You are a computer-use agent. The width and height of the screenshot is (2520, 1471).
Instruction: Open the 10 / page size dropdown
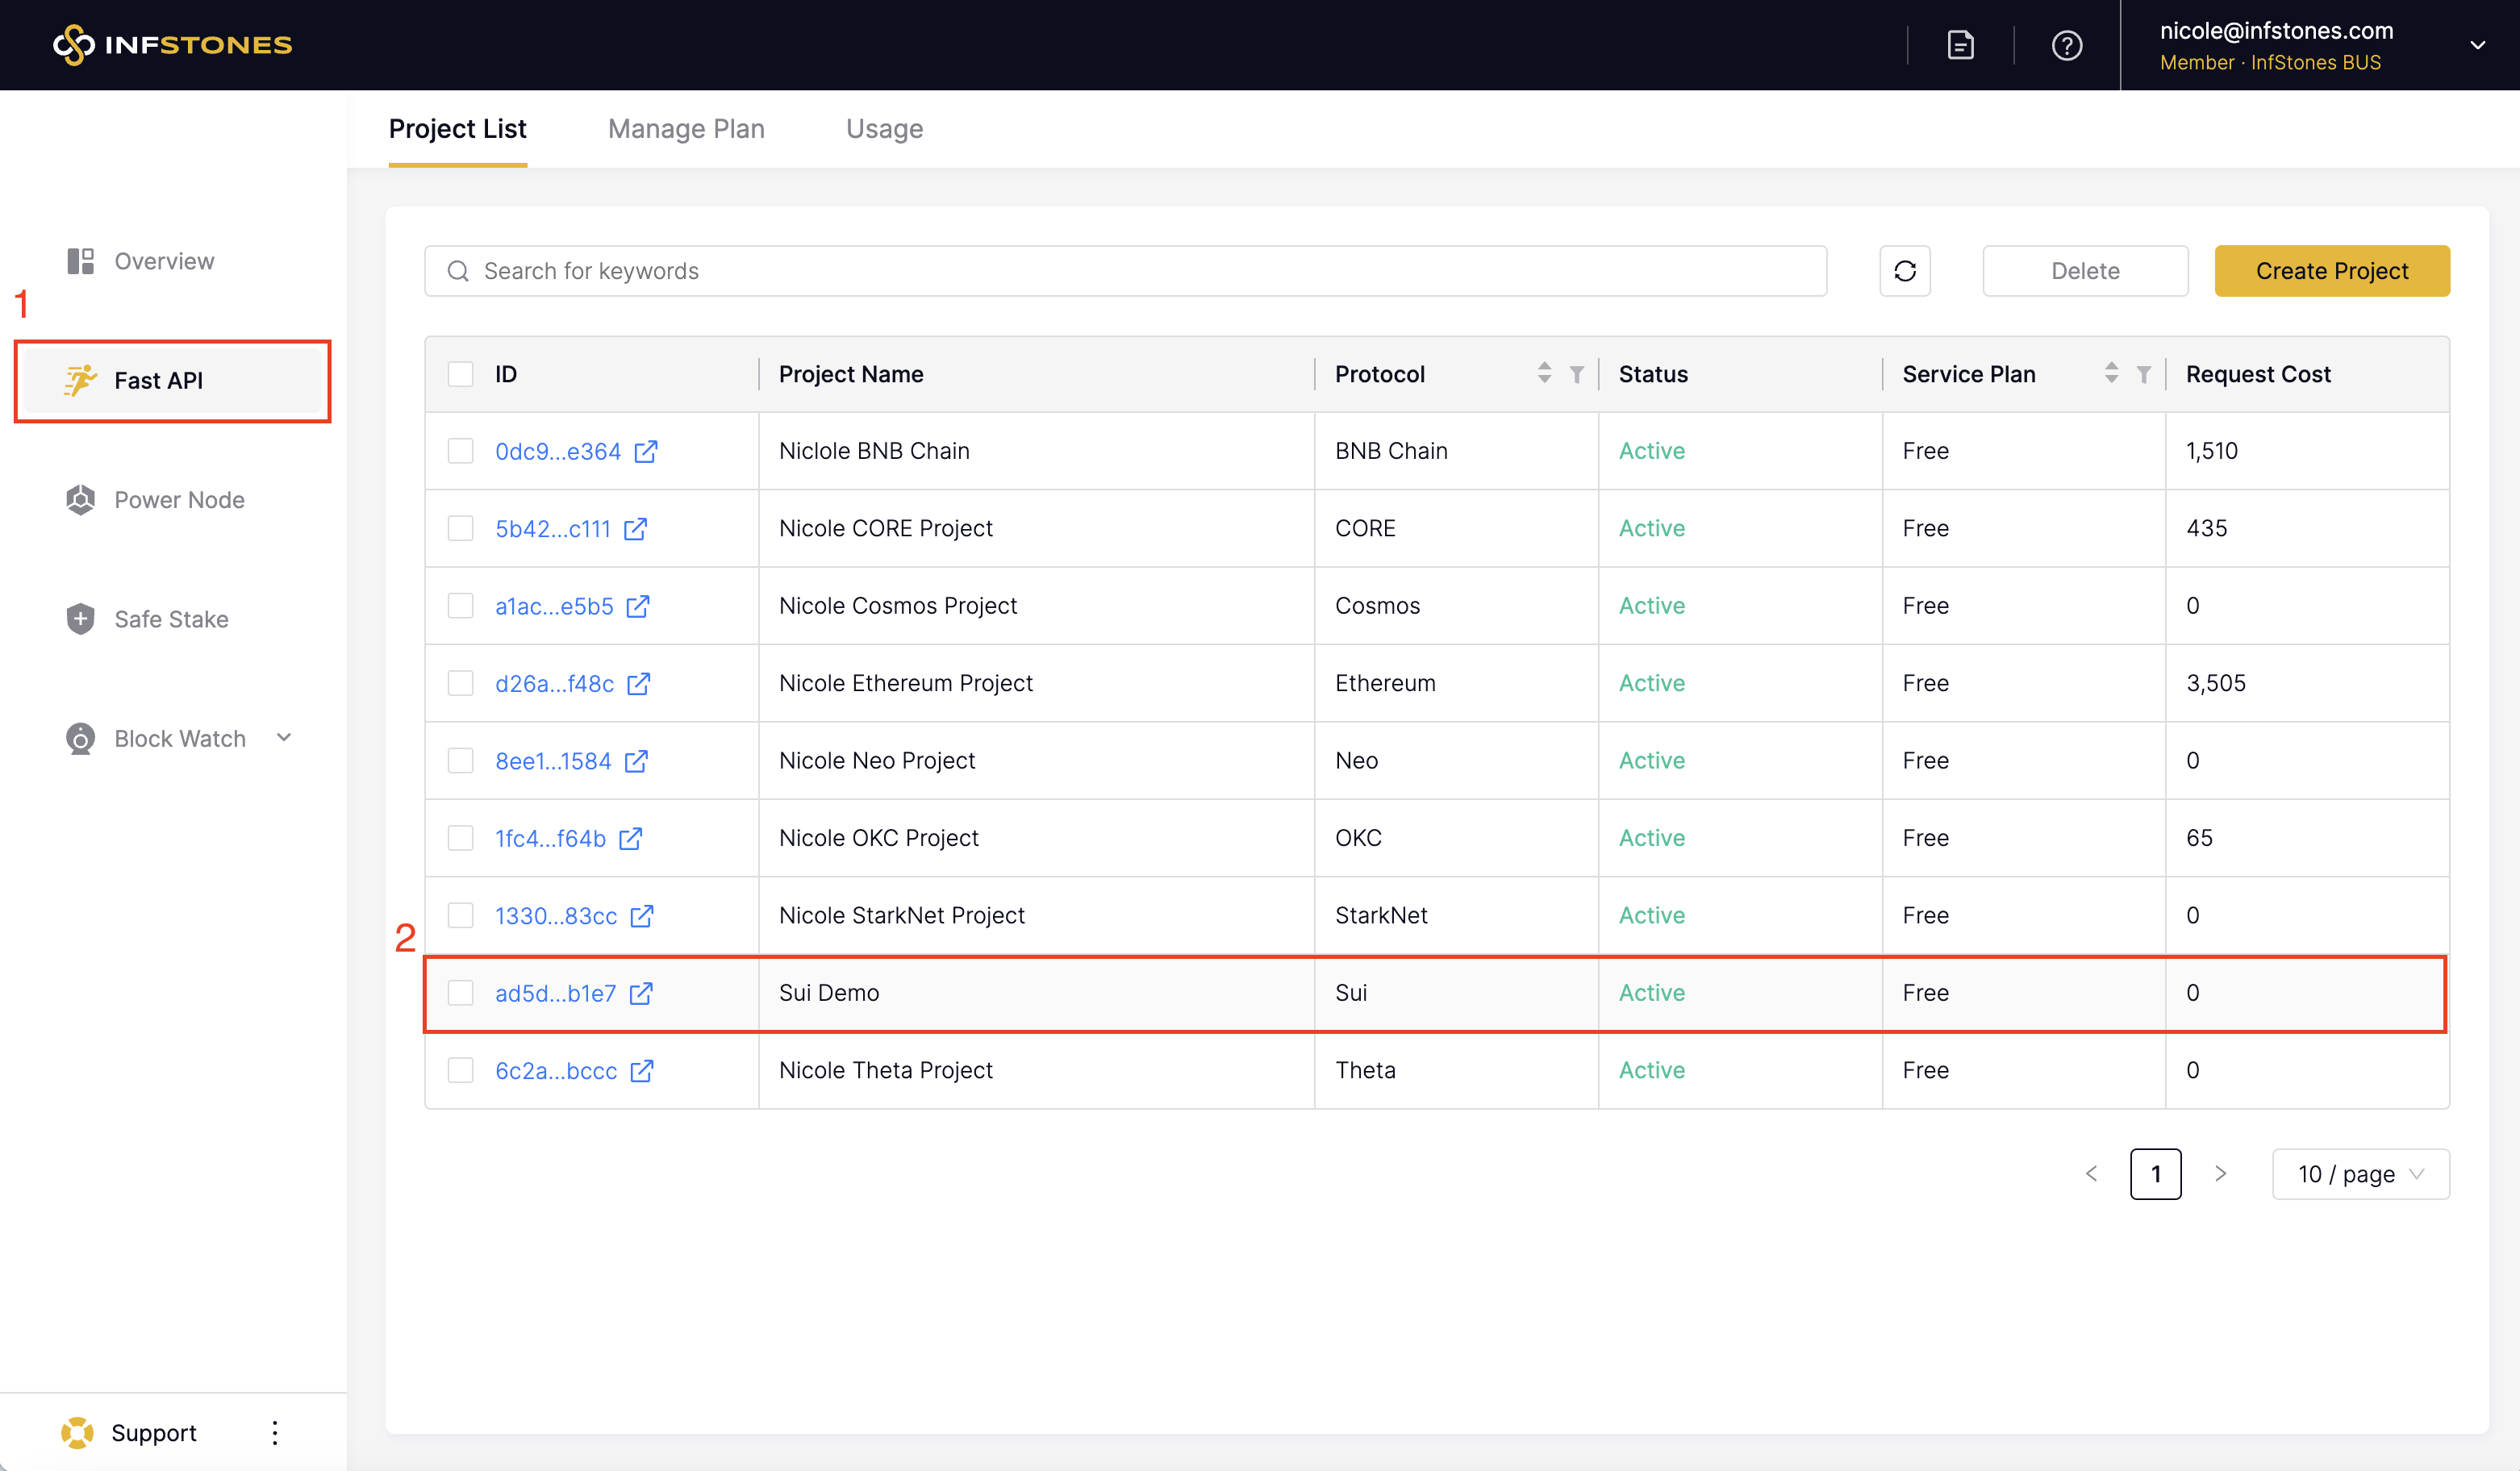point(2360,1174)
